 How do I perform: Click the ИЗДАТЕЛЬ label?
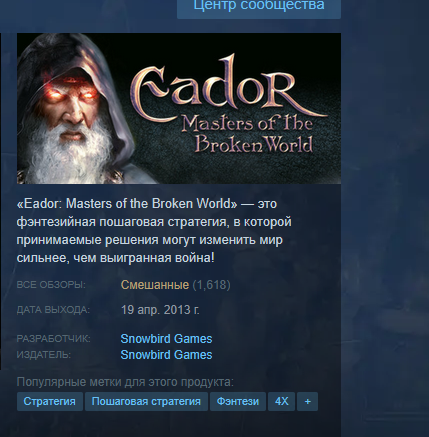pyautogui.click(x=44, y=355)
